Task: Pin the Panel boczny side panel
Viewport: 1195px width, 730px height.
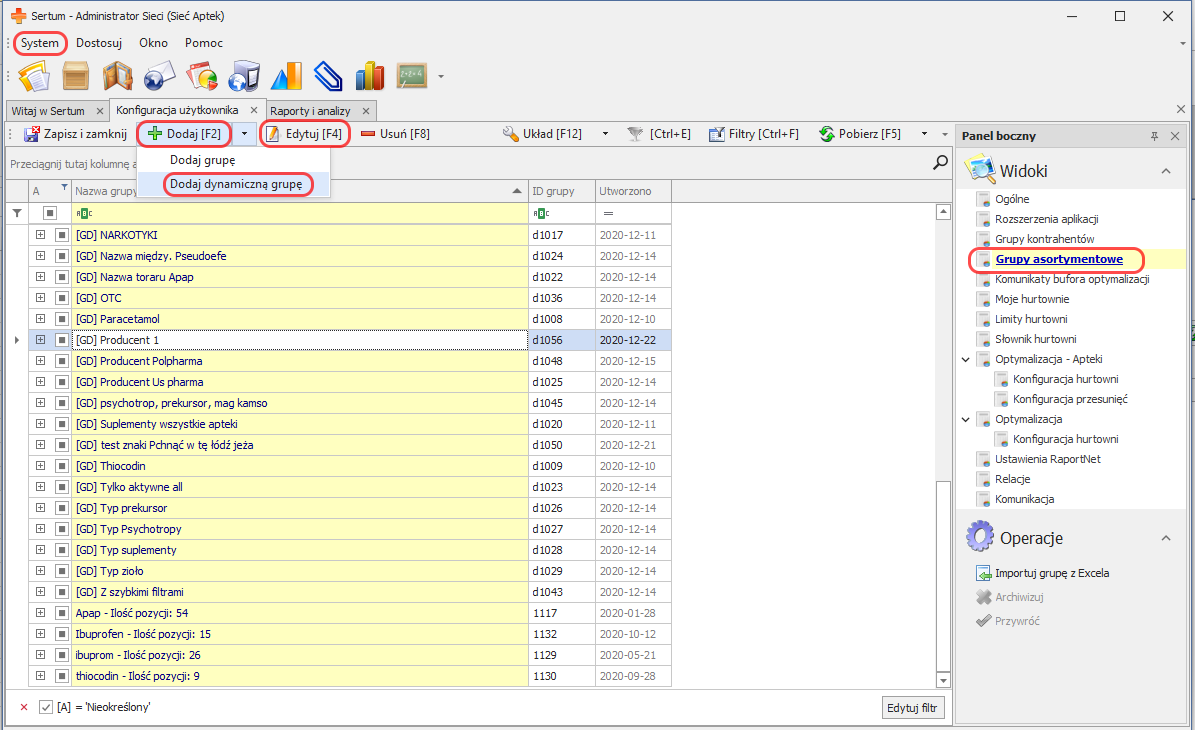Action: (x=1154, y=136)
